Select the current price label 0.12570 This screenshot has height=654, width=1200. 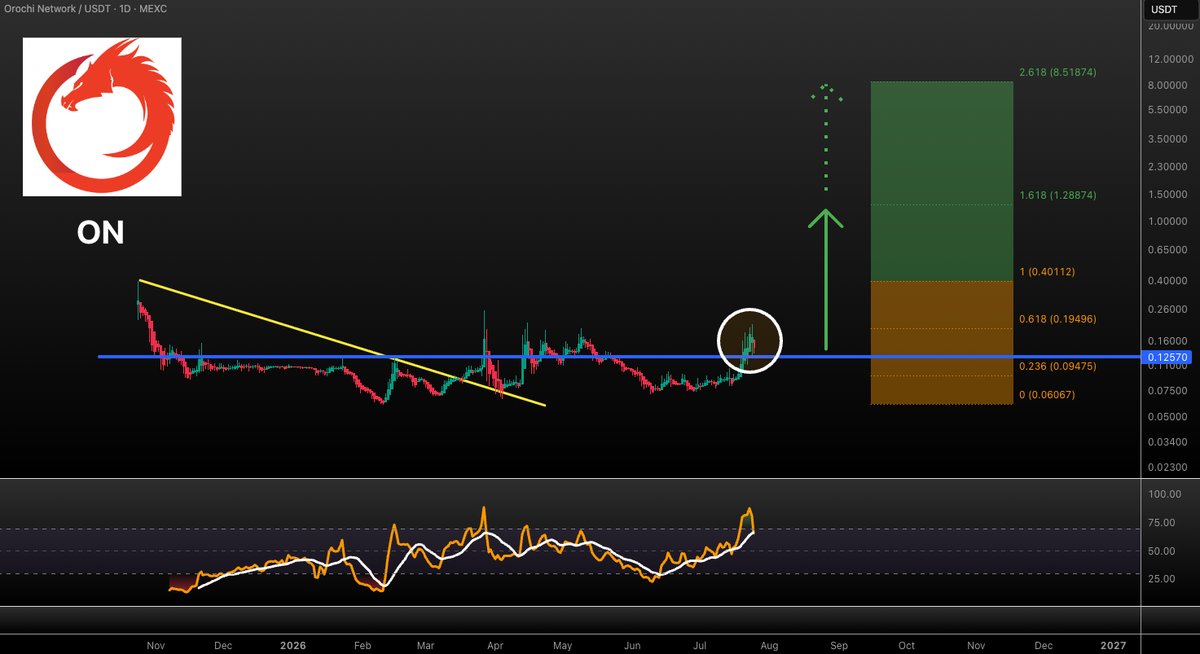coord(1164,357)
